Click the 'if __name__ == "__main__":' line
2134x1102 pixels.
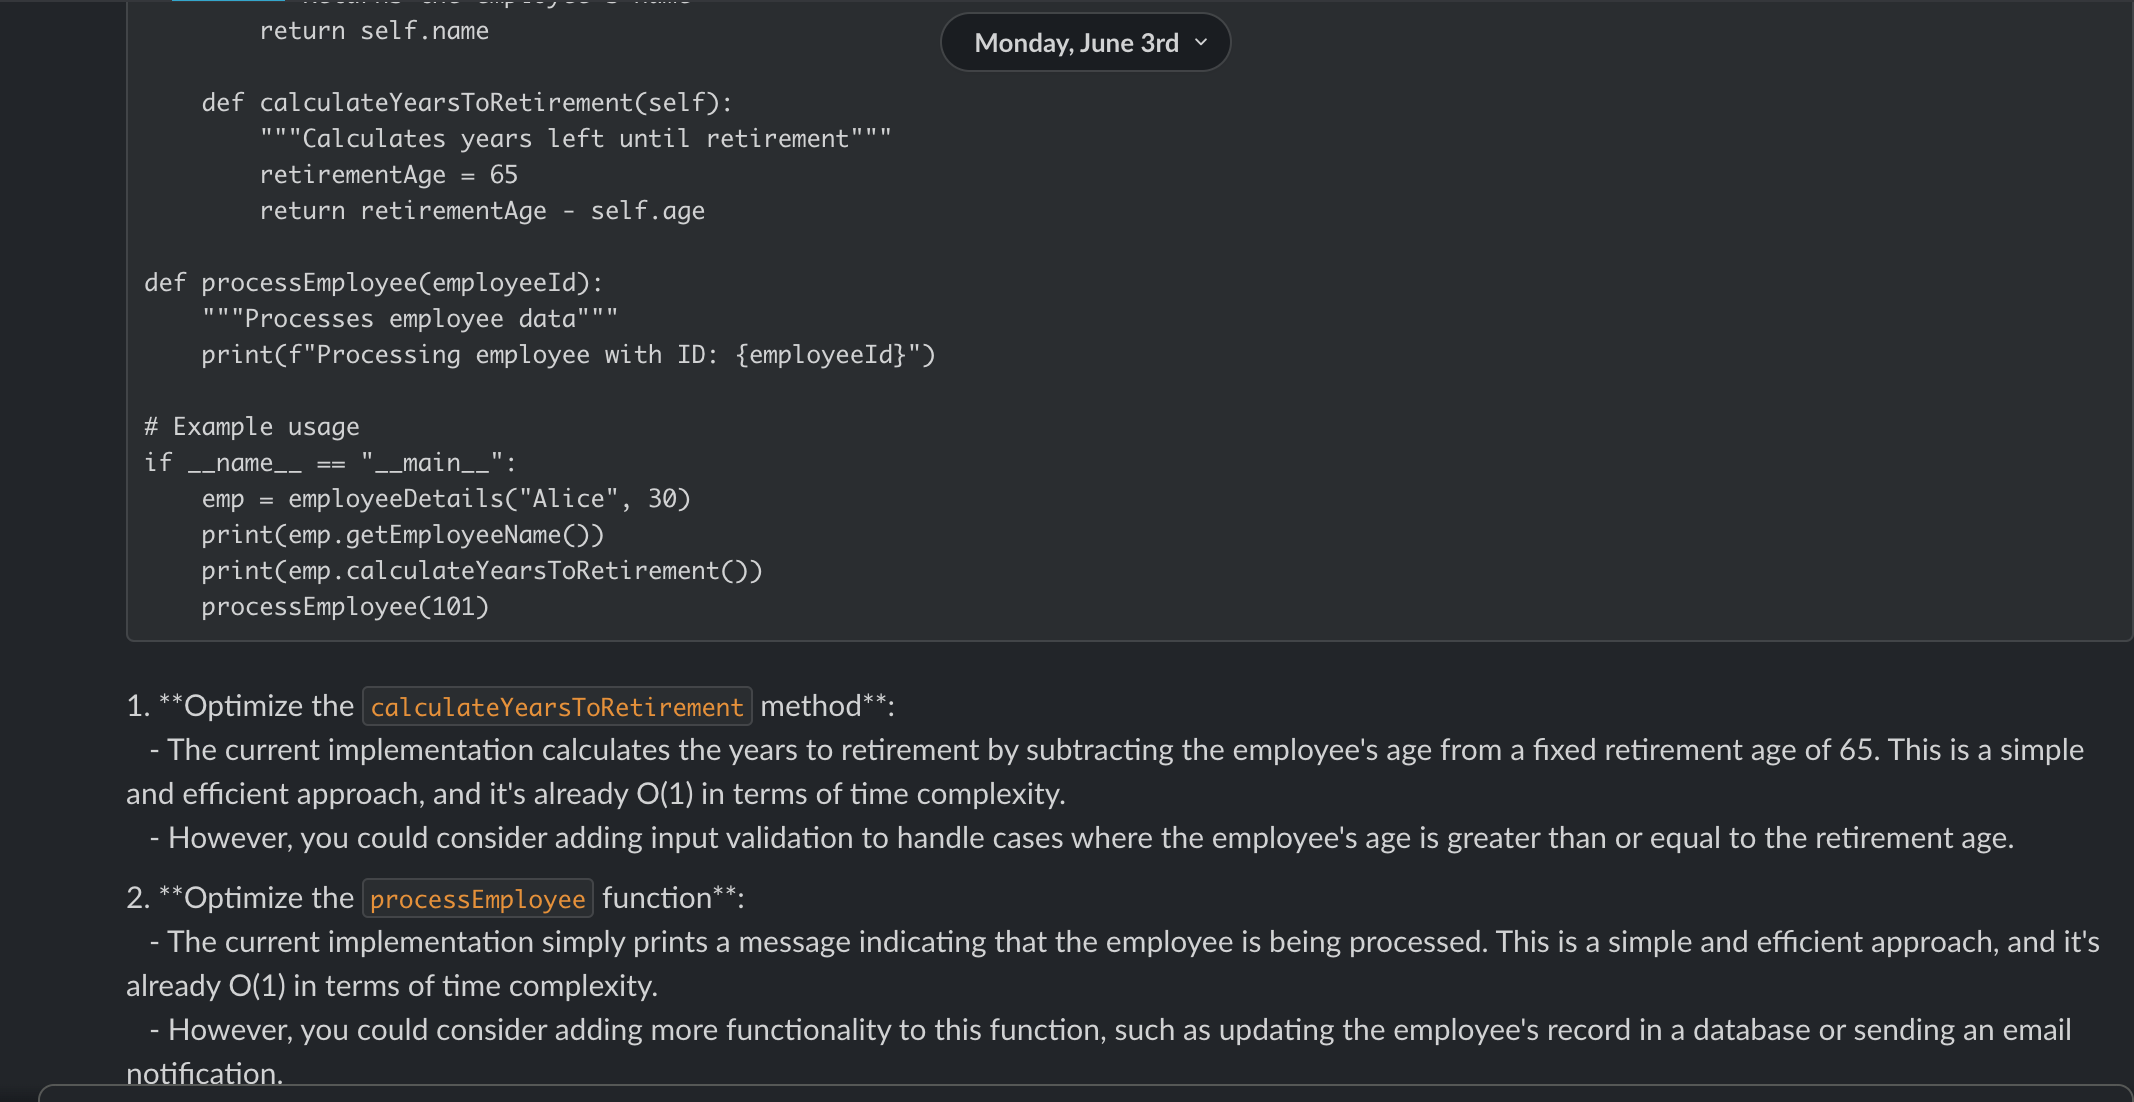(x=330, y=463)
